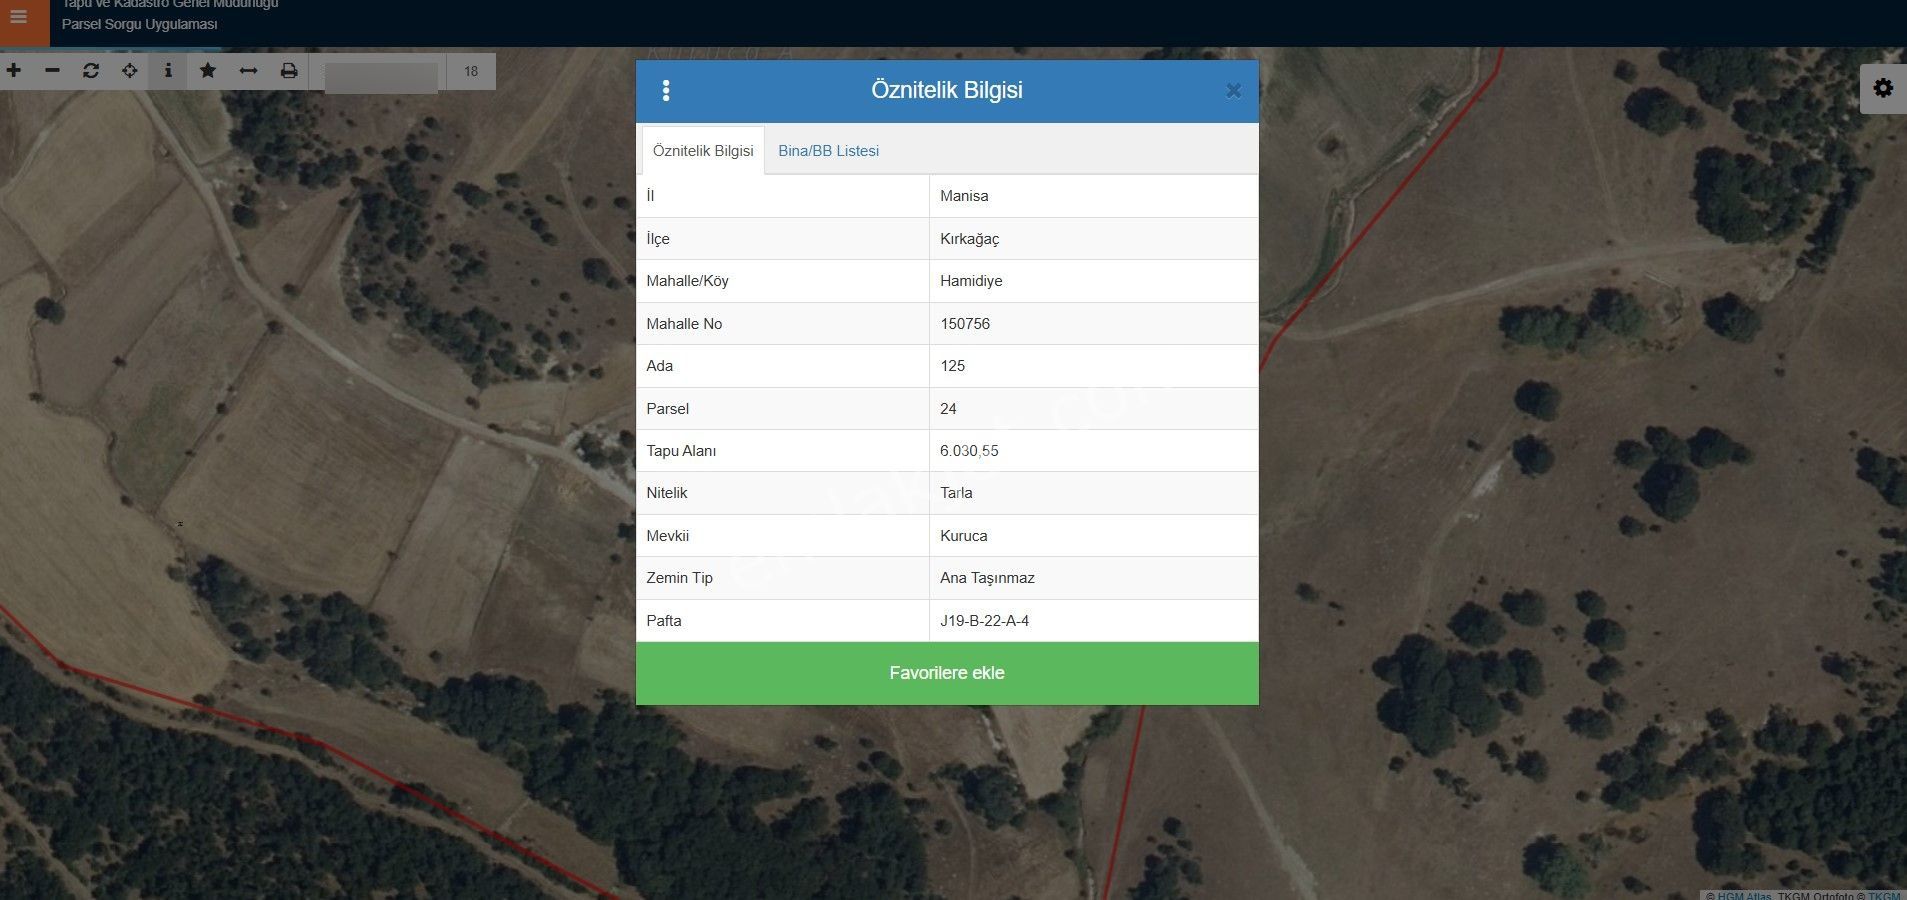Image resolution: width=1907 pixels, height=900 pixels.
Task: Zoom in with the plus icon
Action: click(14, 71)
